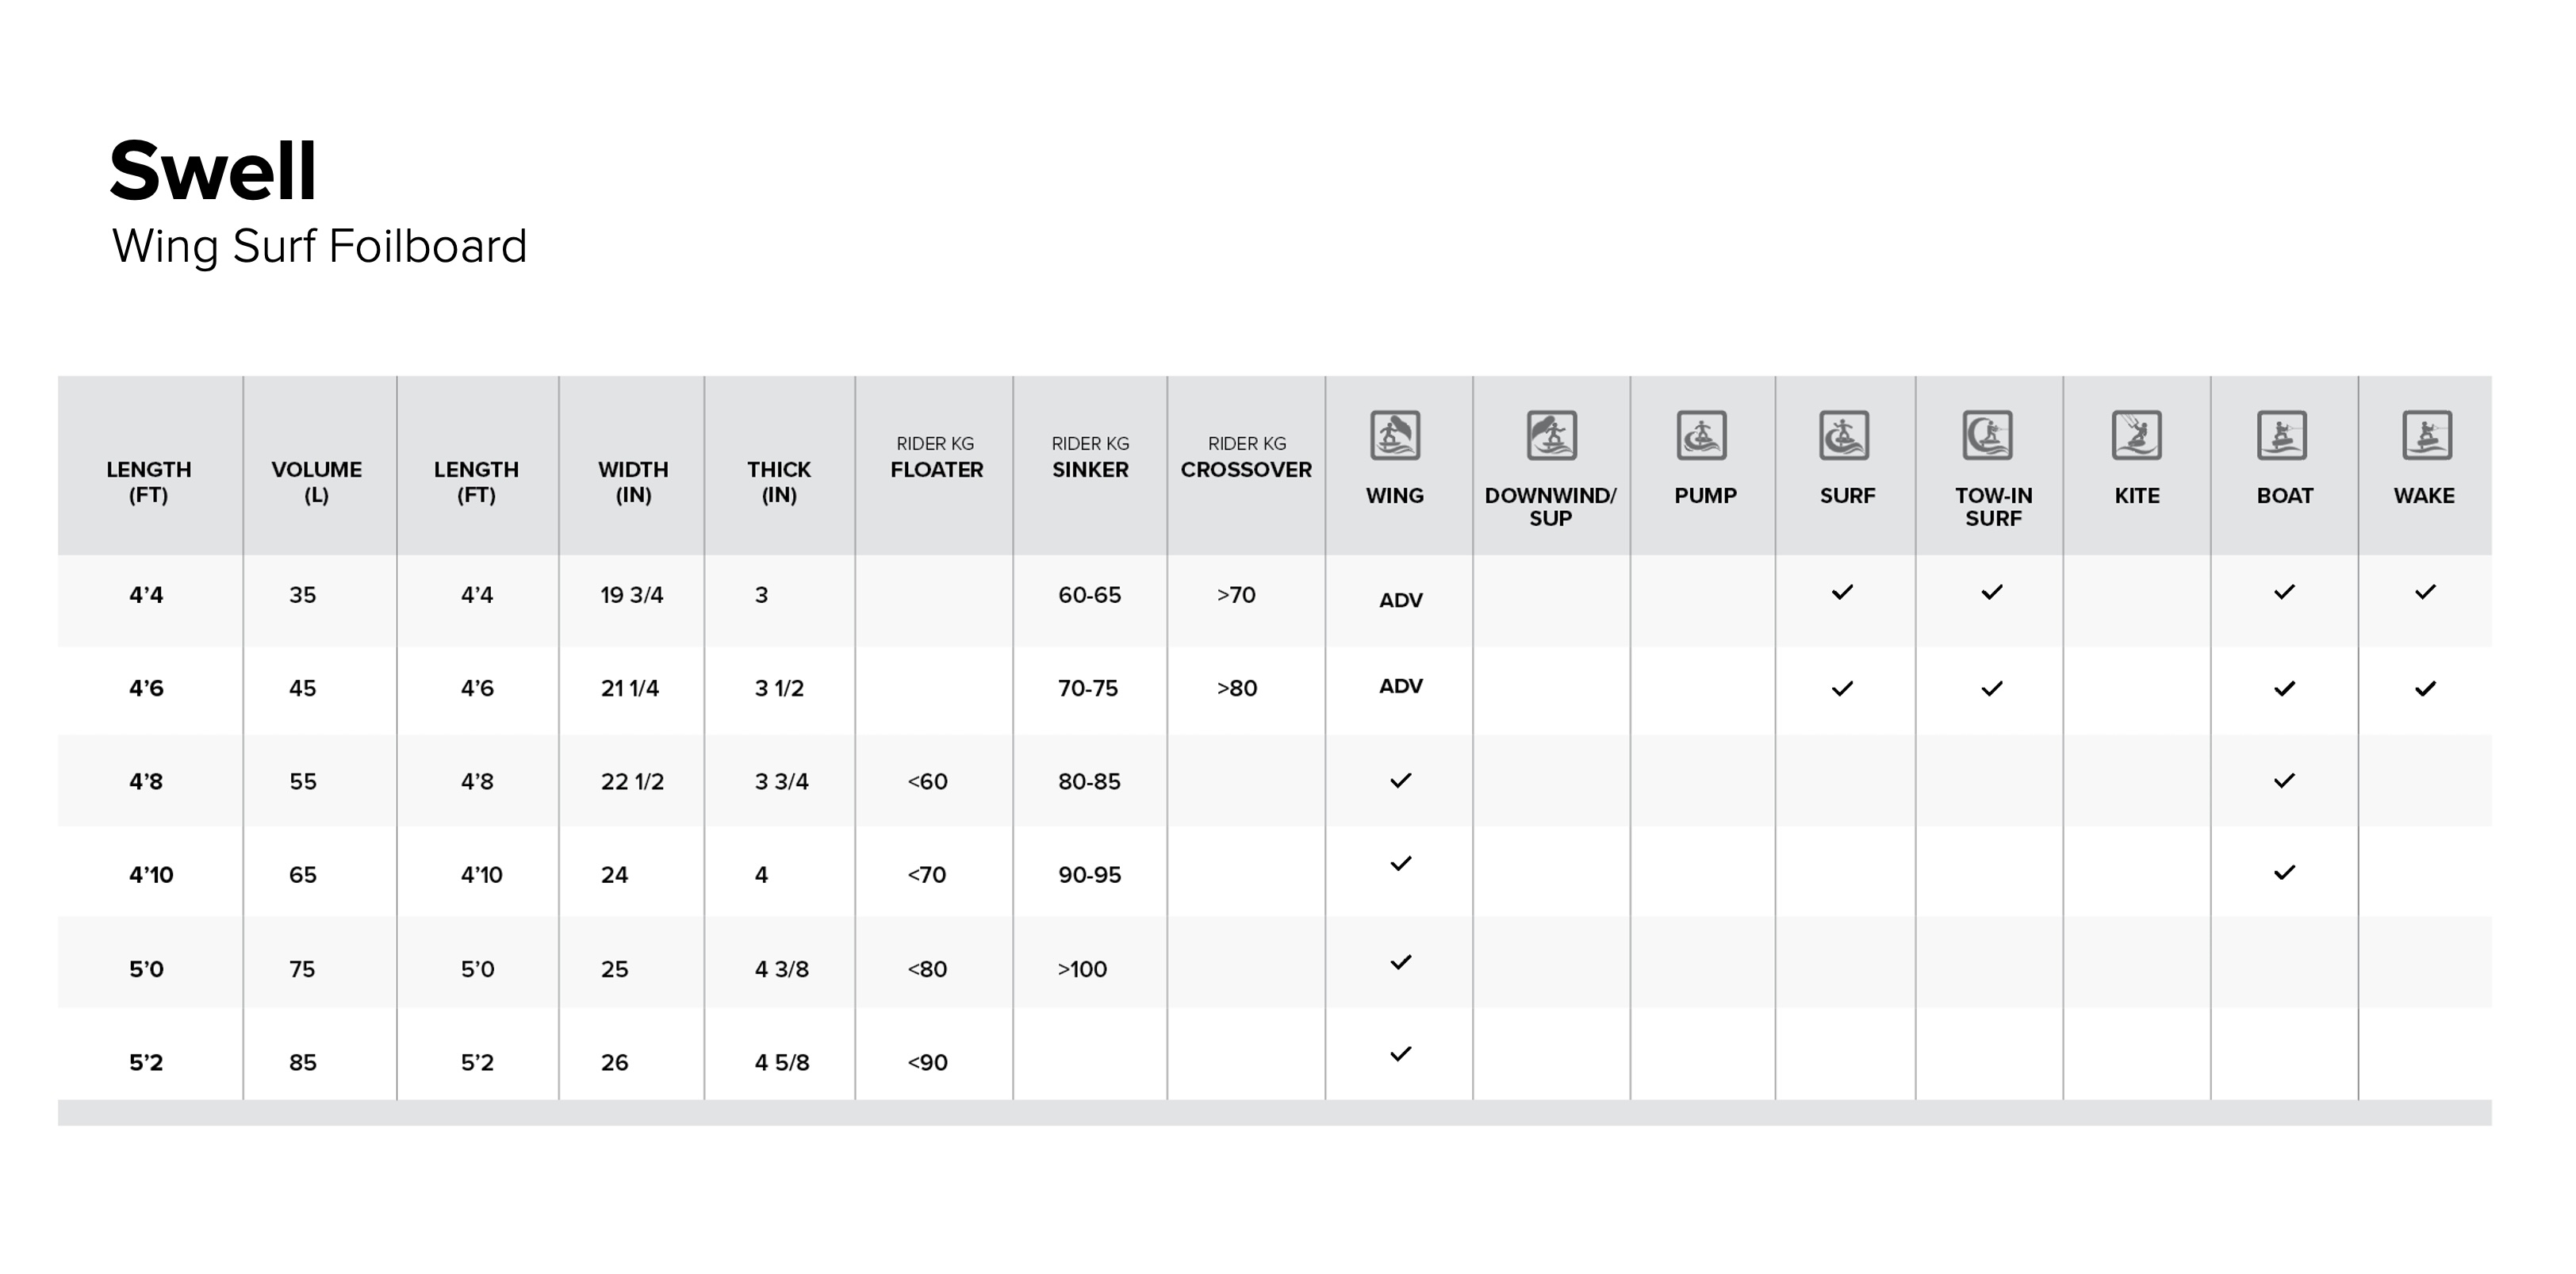The width and height of the screenshot is (2576, 1274).
Task: Click the thickness value 3 1/2
Action: [x=779, y=688]
